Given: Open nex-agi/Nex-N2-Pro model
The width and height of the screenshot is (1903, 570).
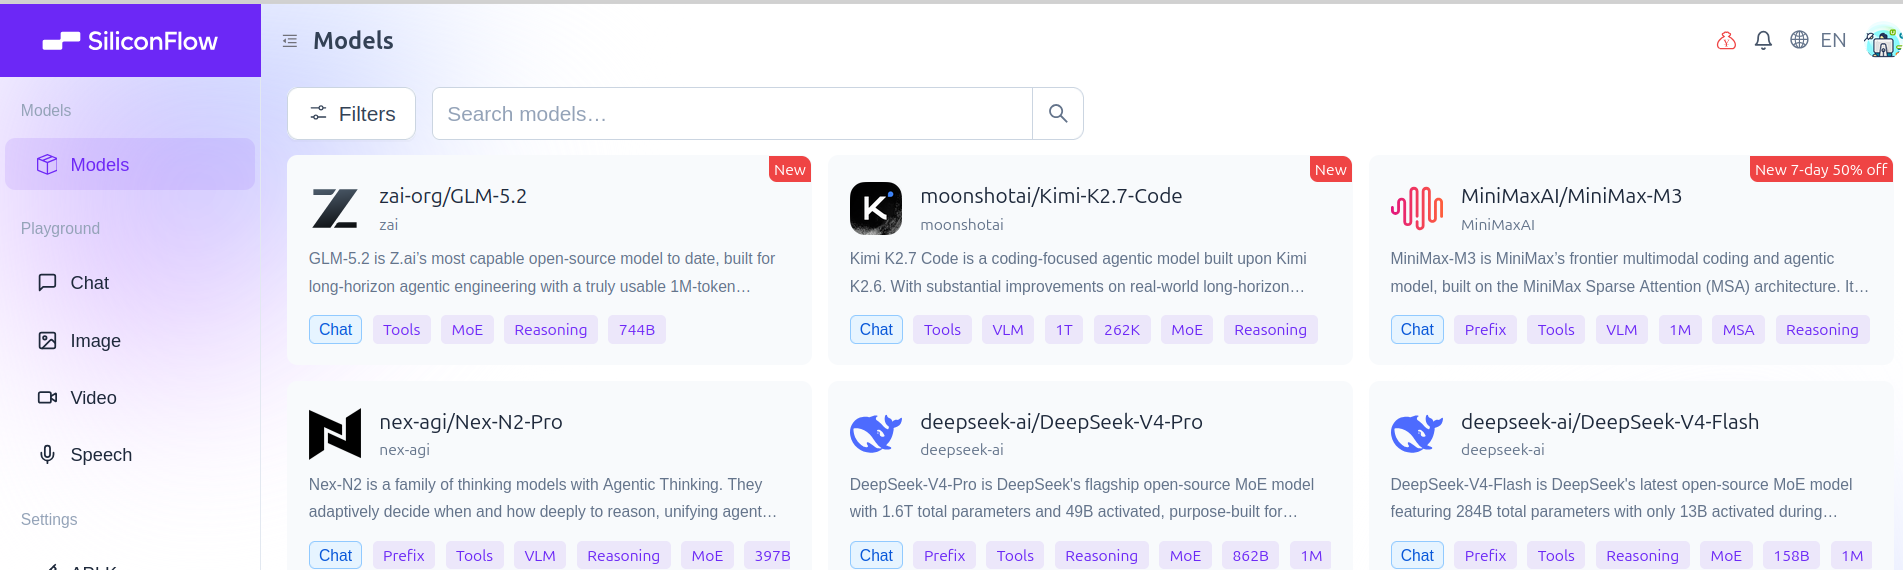Looking at the screenshot, I should pyautogui.click(x=471, y=422).
